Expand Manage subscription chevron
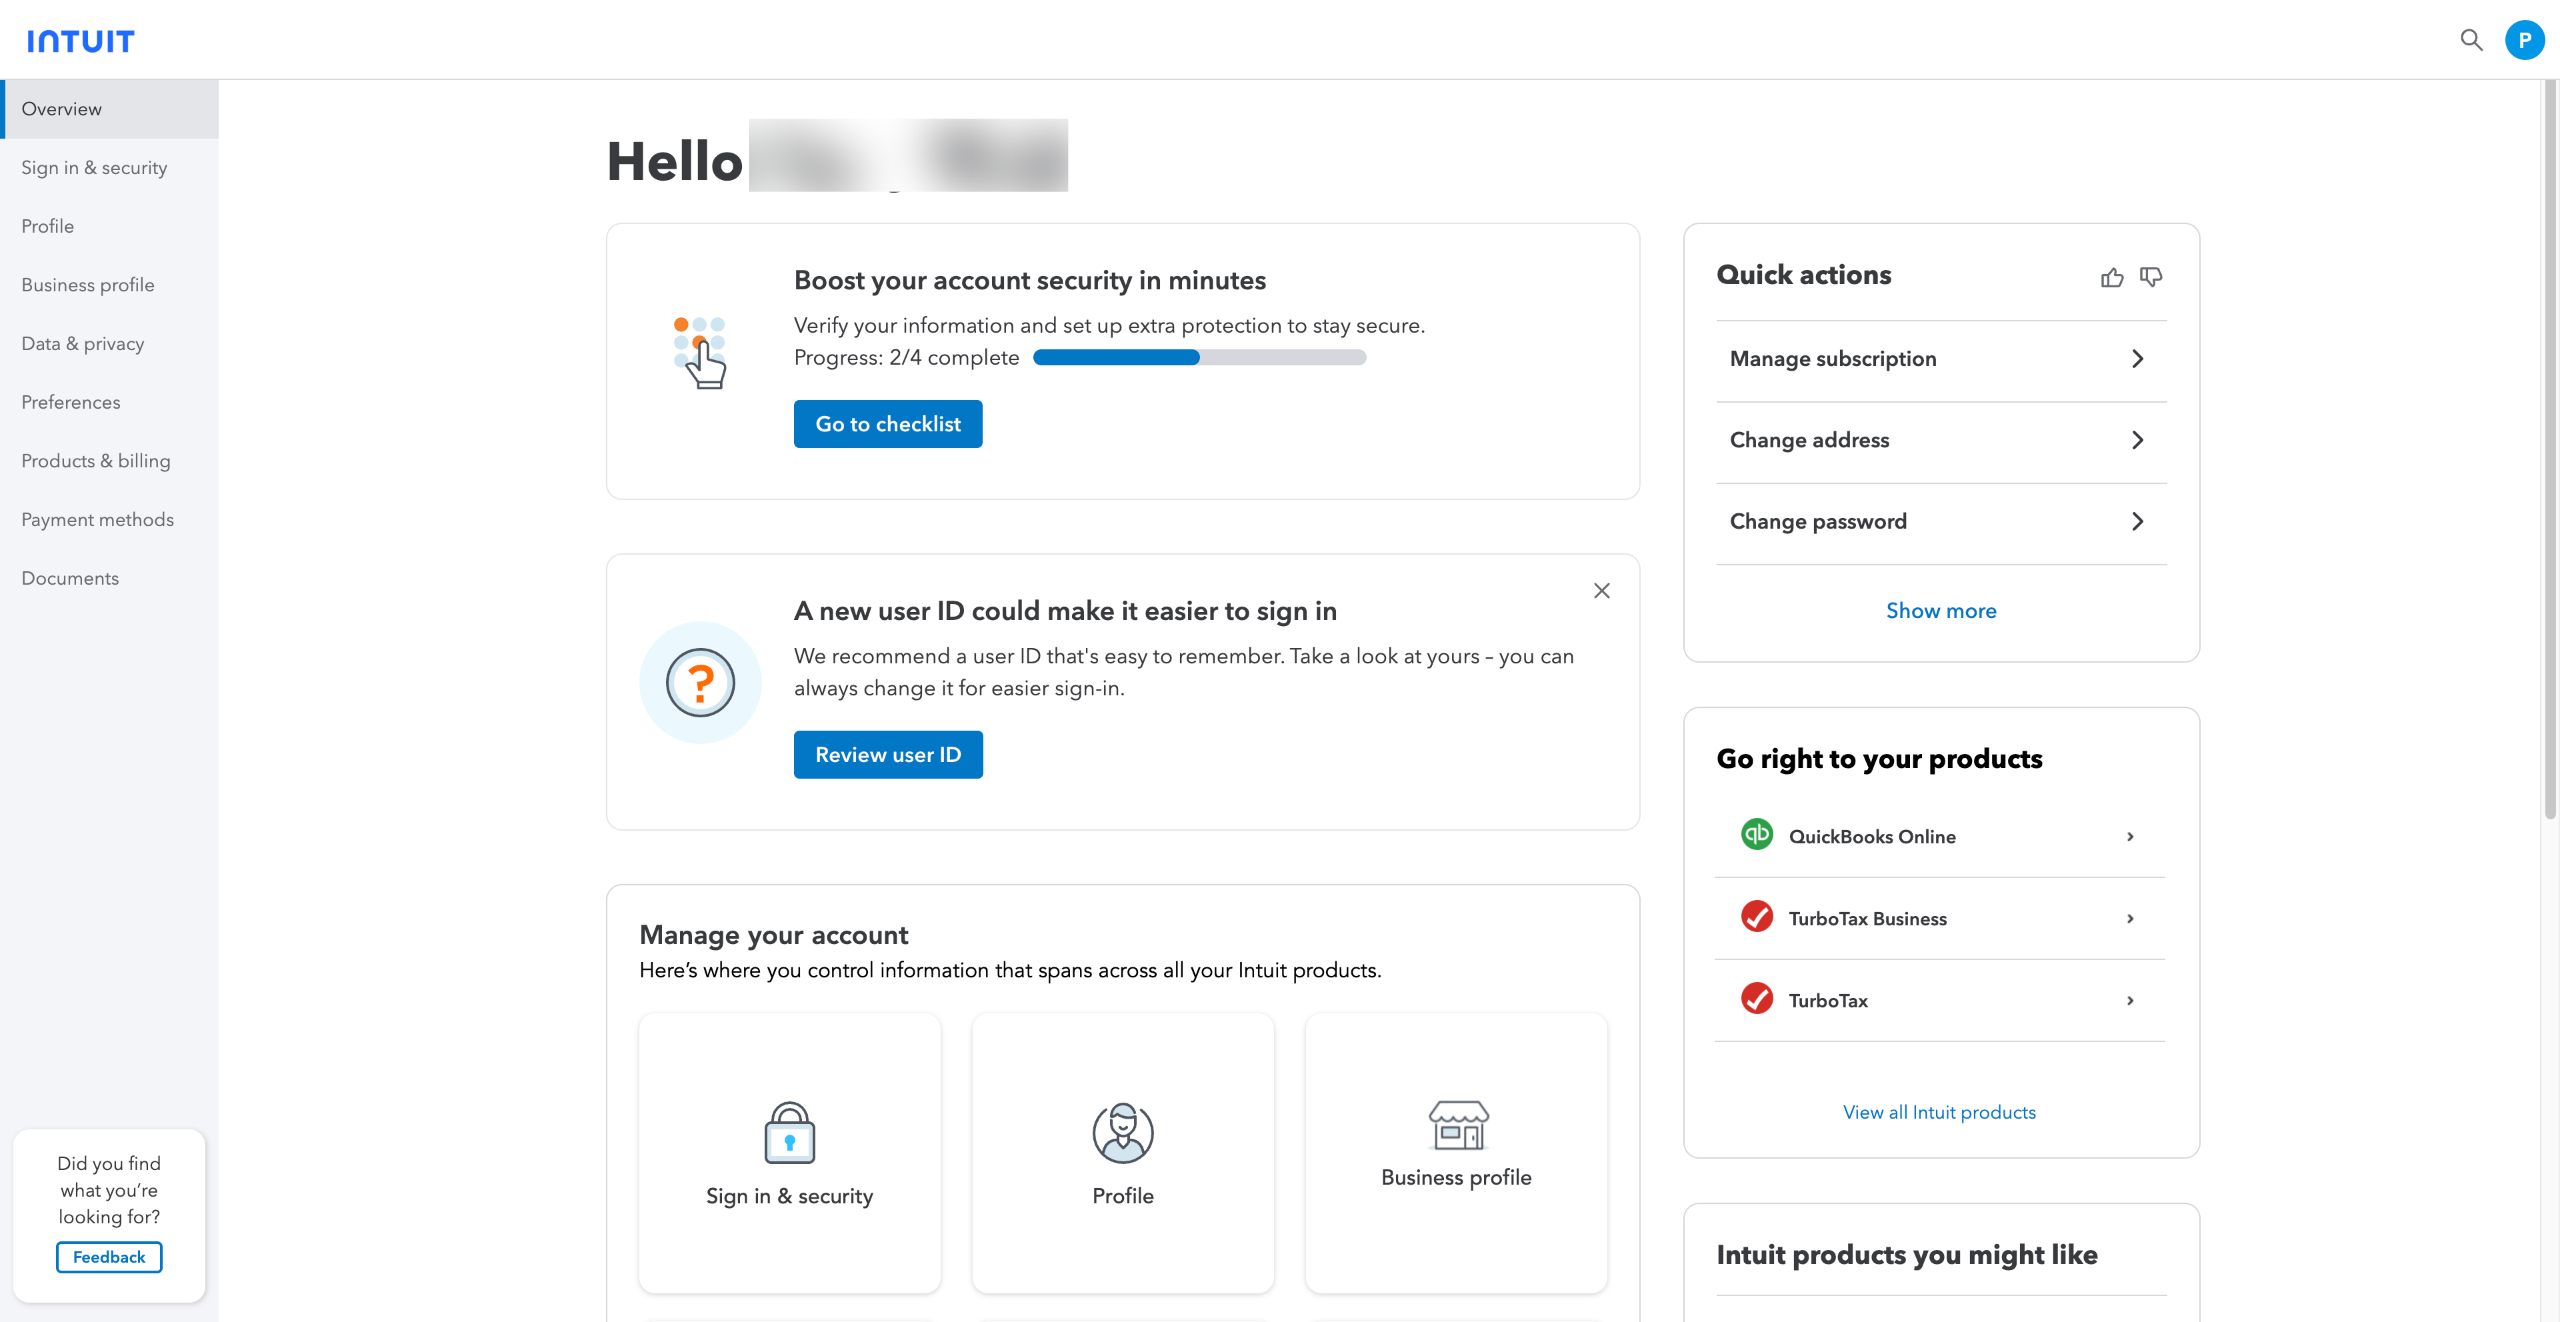This screenshot has width=2560, height=1322. (2137, 359)
